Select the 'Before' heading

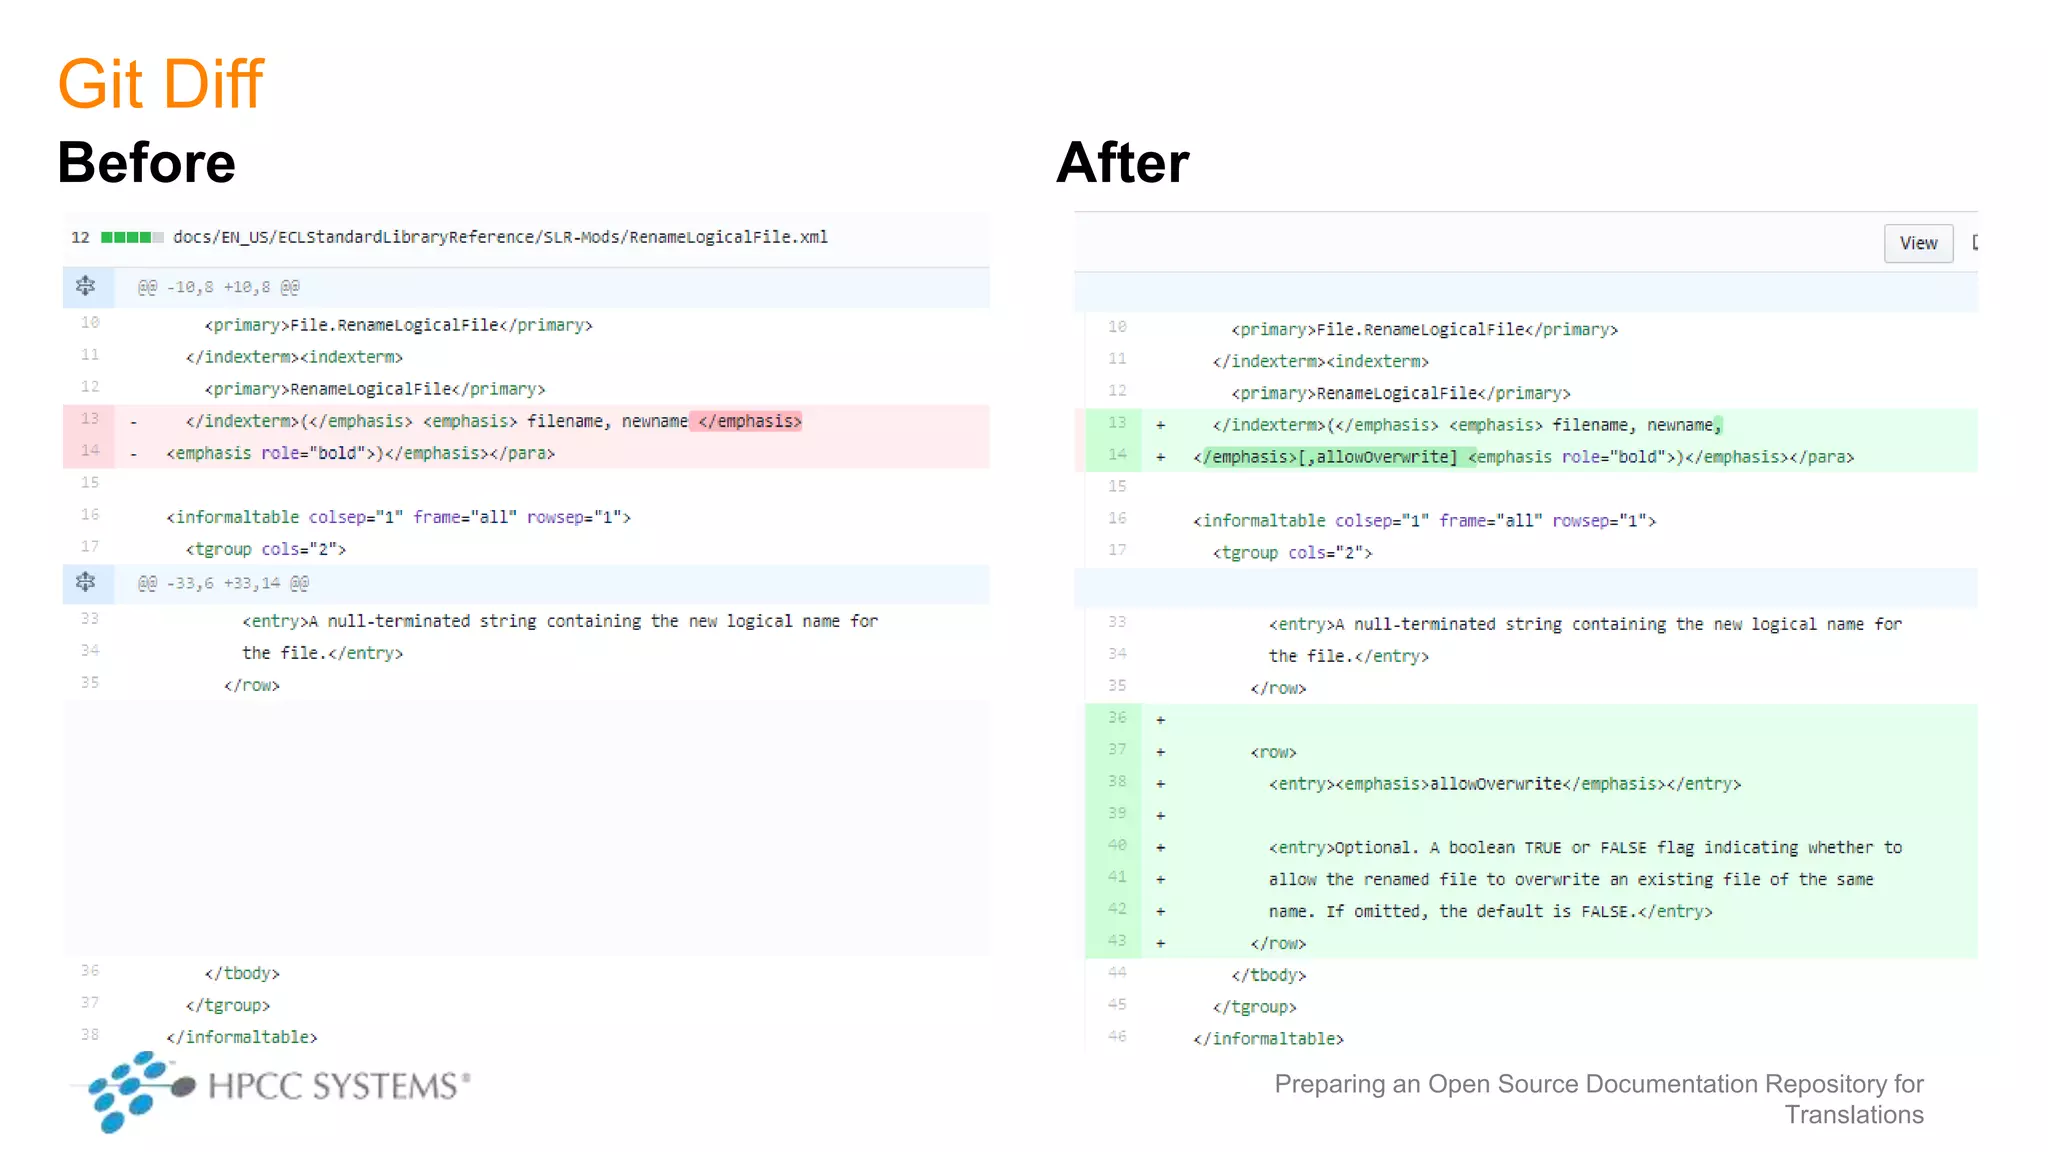(x=146, y=162)
